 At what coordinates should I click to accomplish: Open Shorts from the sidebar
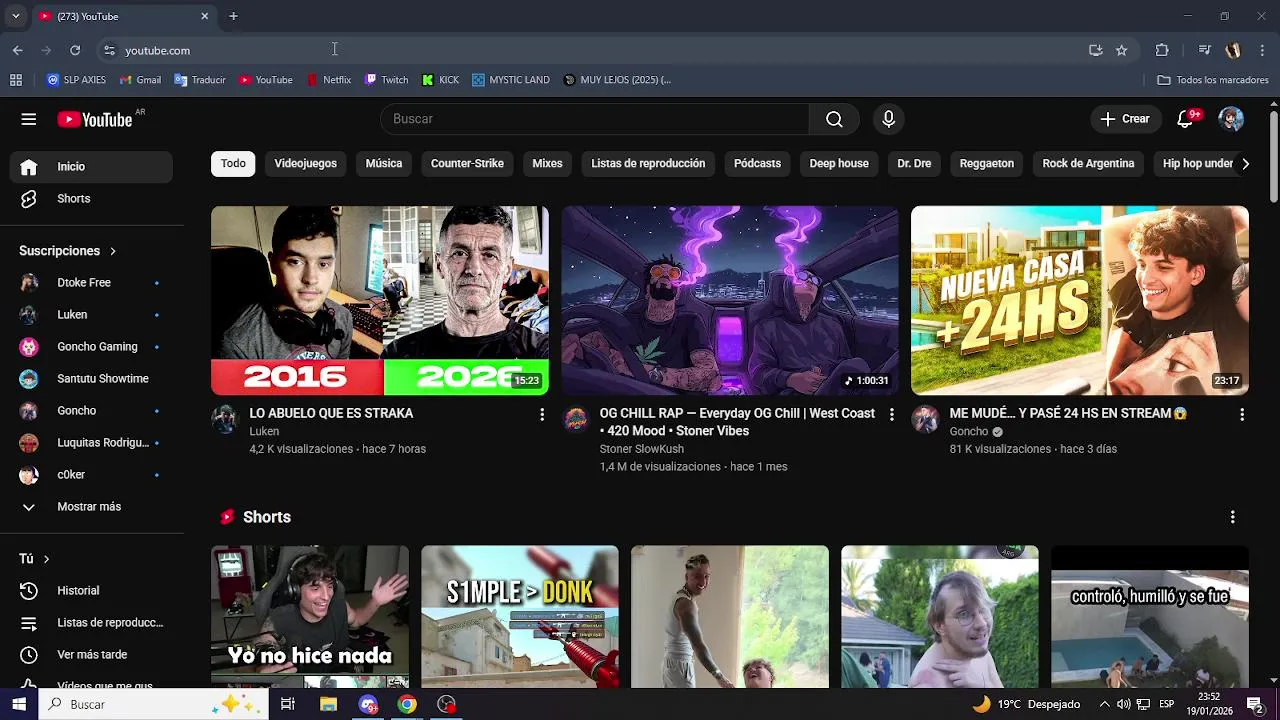pyautogui.click(x=91, y=199)
